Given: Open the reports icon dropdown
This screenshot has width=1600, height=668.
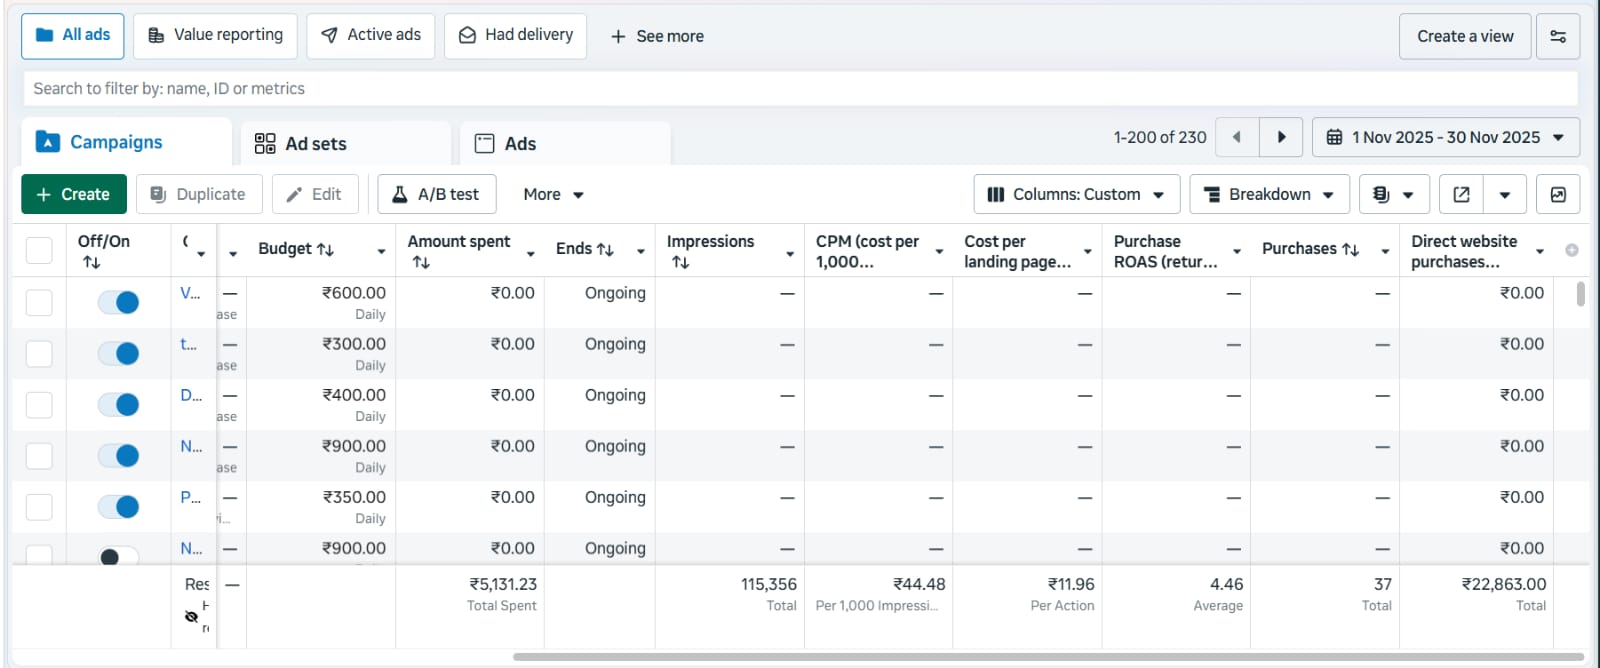Looking at the screenshot, I should (1392, 194).
